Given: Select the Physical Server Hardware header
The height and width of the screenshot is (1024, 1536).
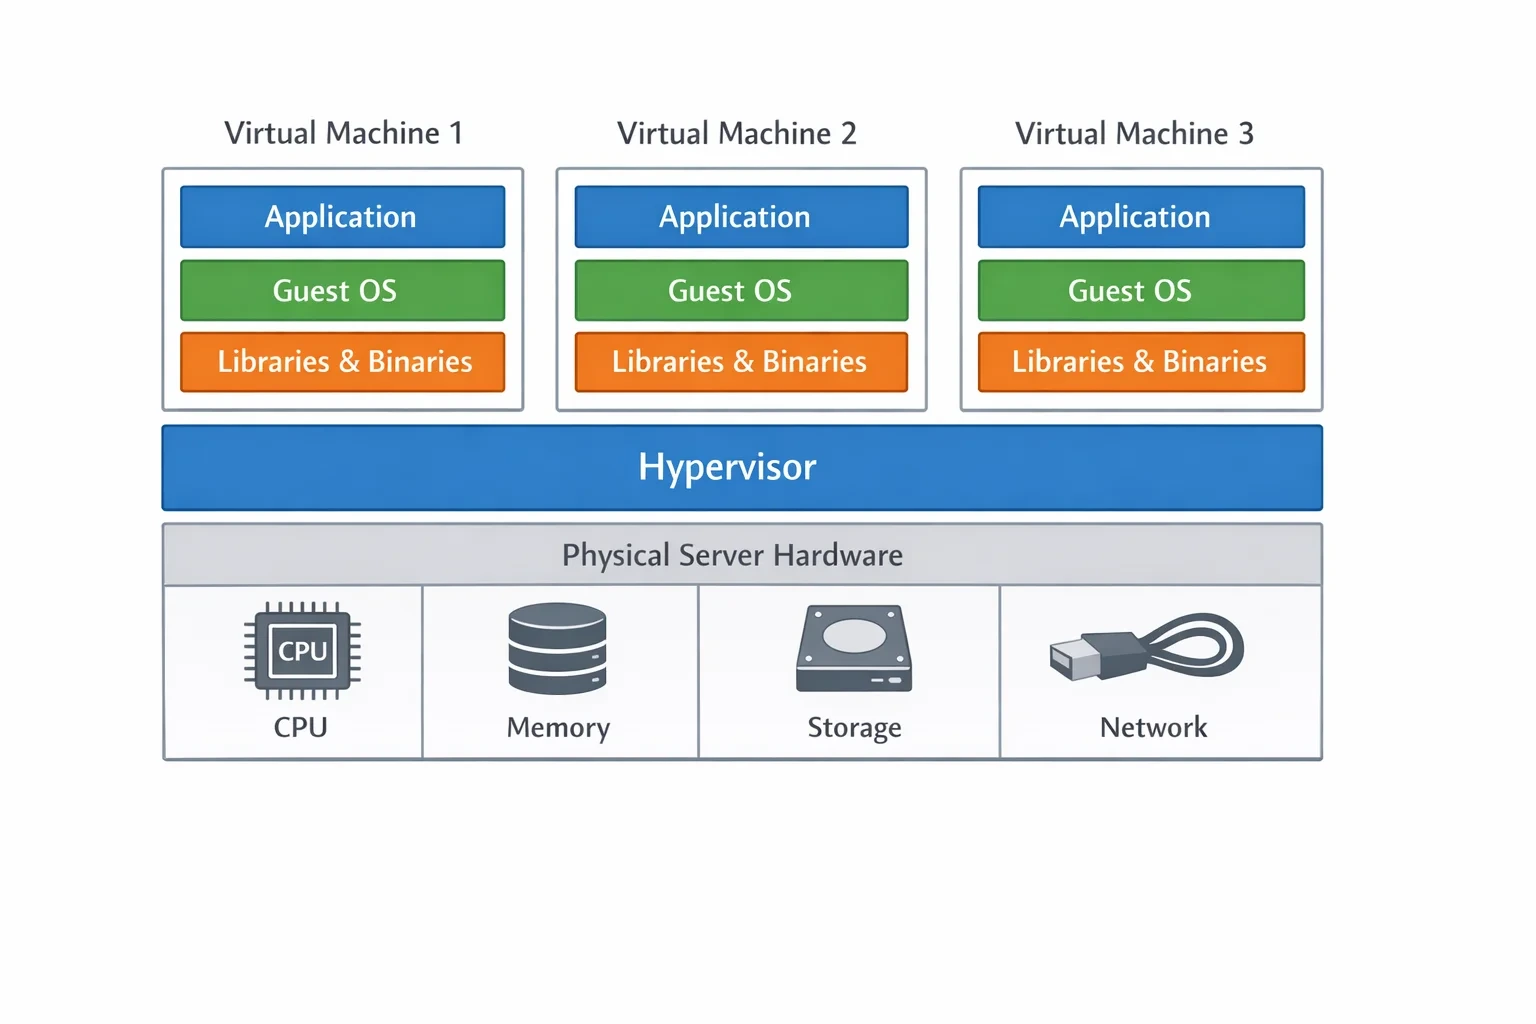Looking at the screenshot, I should (x=742, y=555).
